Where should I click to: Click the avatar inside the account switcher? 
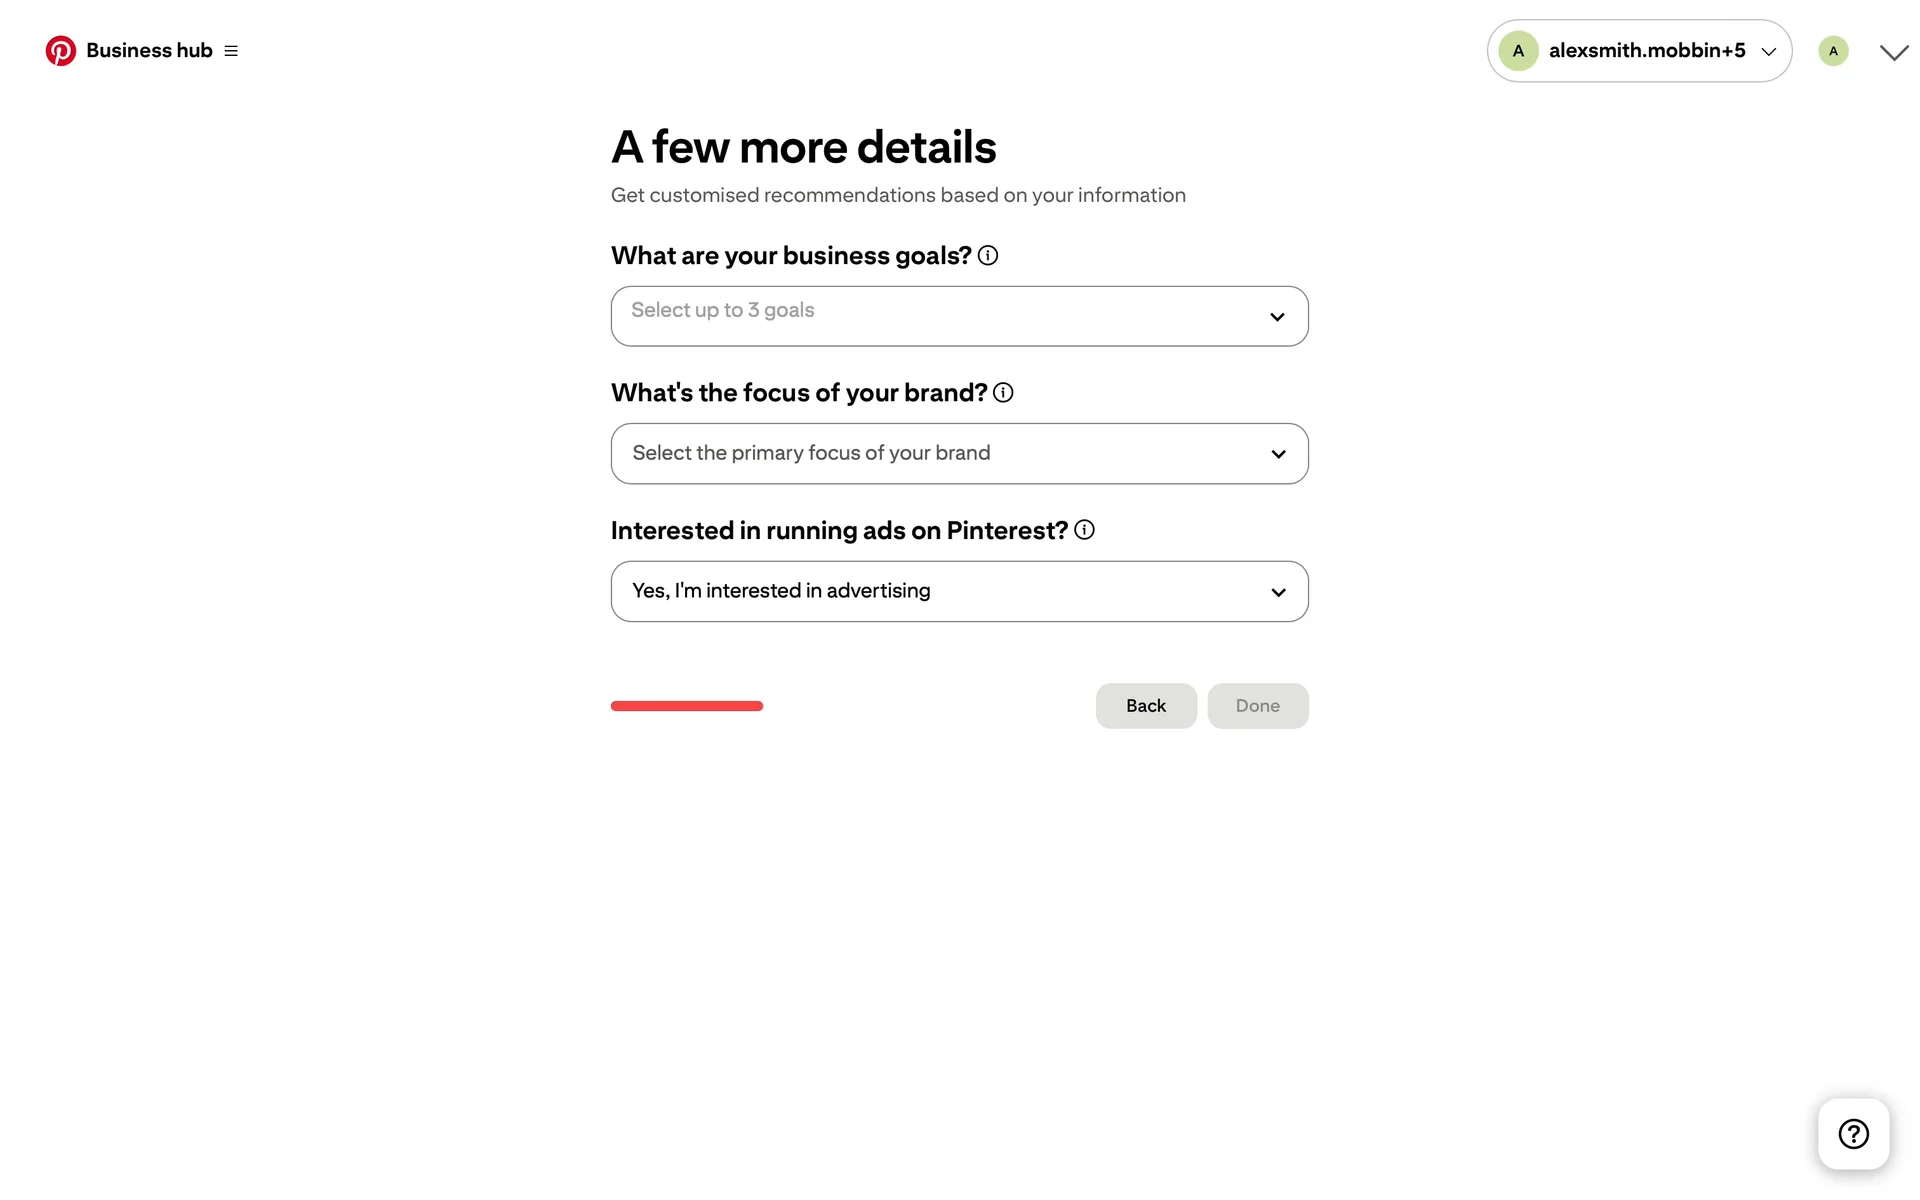coord(1518,51)
